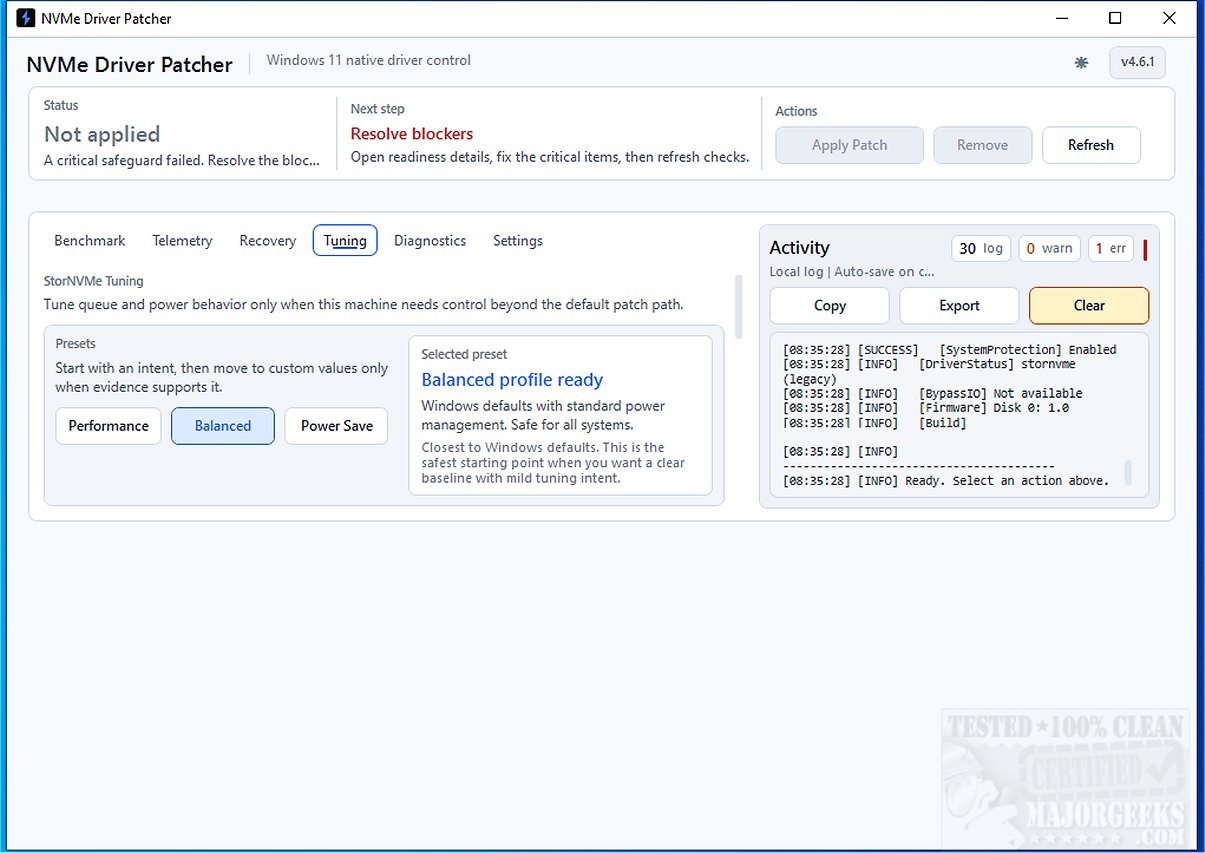The image size is (1205, 853).
Task: Click the StorNVMe Tuning heading
Action: pos(93,282)
